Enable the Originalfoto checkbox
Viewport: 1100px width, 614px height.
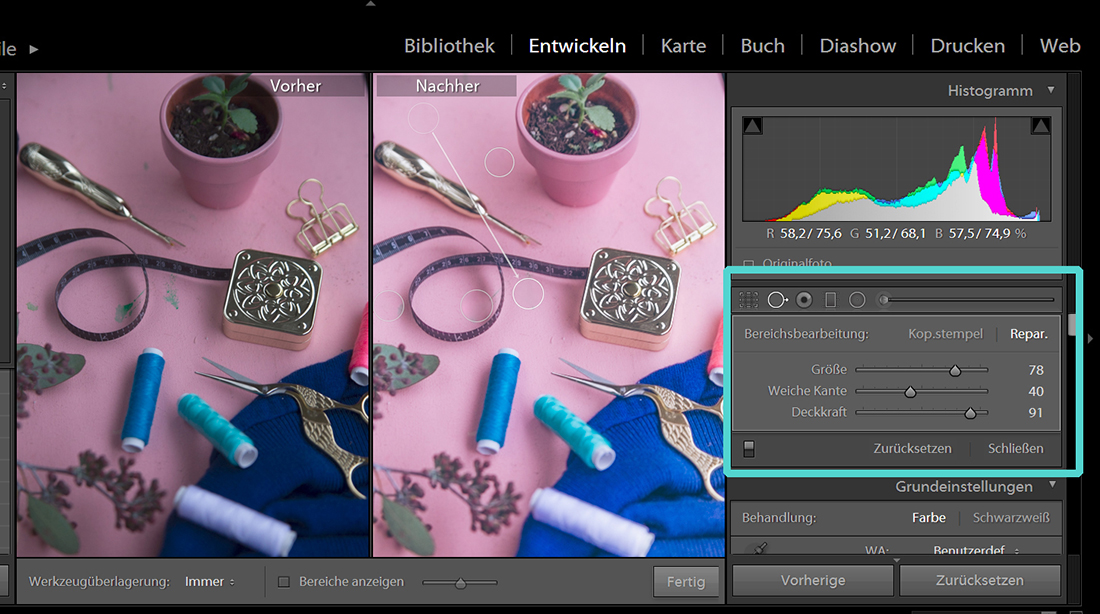(x=749, y=264)
